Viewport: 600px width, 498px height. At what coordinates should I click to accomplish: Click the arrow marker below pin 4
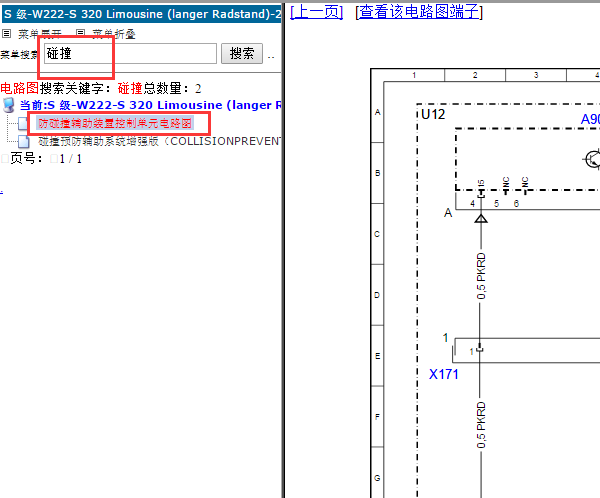click(481, 219)
